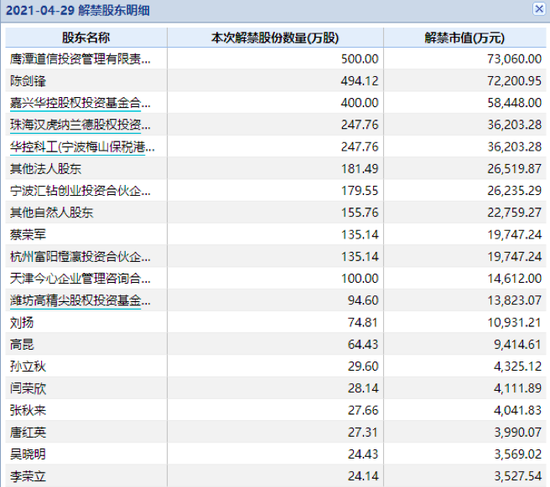
Task: Select shareholder 鹰潭道信投资管理有限责...
Action: 80,59
